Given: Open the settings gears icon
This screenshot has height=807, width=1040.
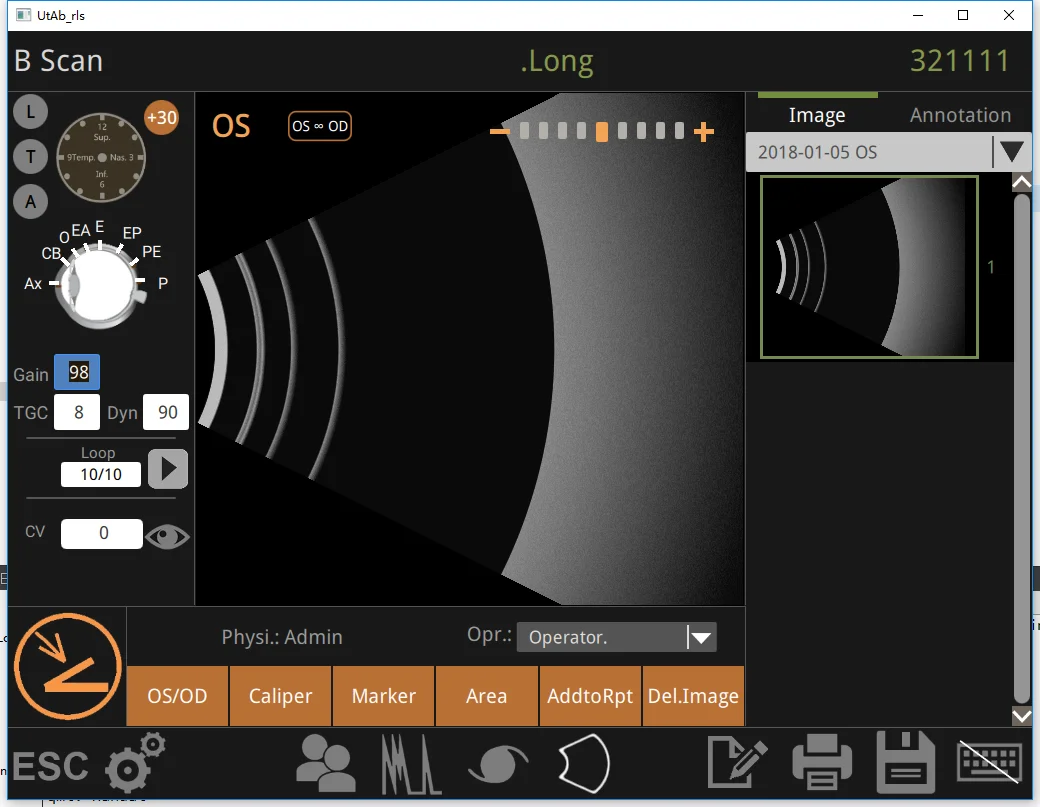Looking at the screenshot, I should [x=136, y=764].
